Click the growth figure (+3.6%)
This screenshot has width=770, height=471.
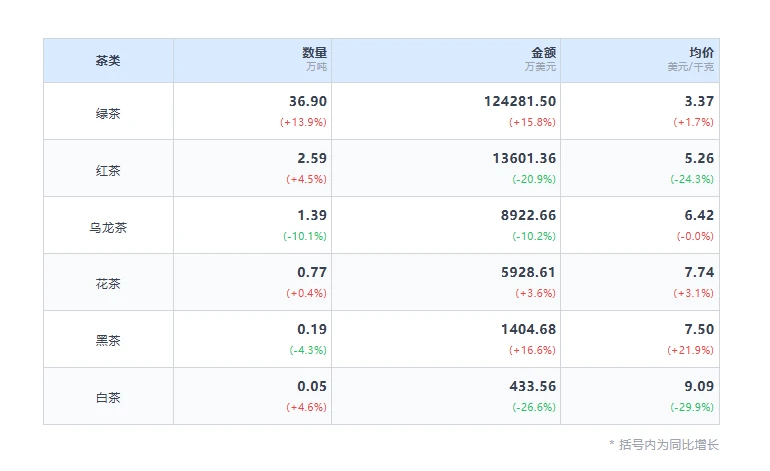pyautogui.click(x=535, y=293)
